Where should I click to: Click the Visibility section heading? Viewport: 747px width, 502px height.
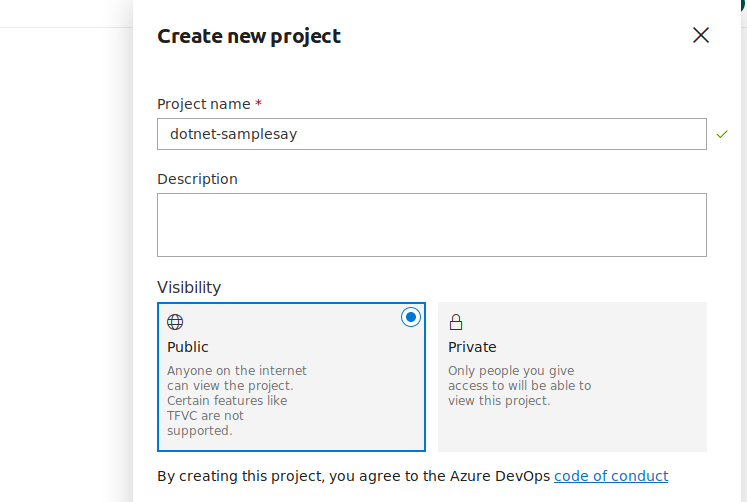[x=189, y=287]
